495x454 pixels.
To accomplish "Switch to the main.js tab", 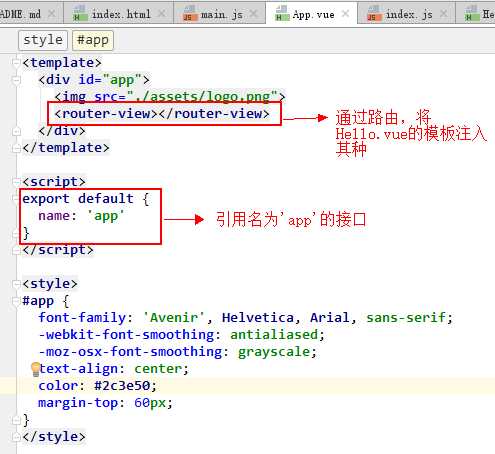I will (x=219, y=14).
